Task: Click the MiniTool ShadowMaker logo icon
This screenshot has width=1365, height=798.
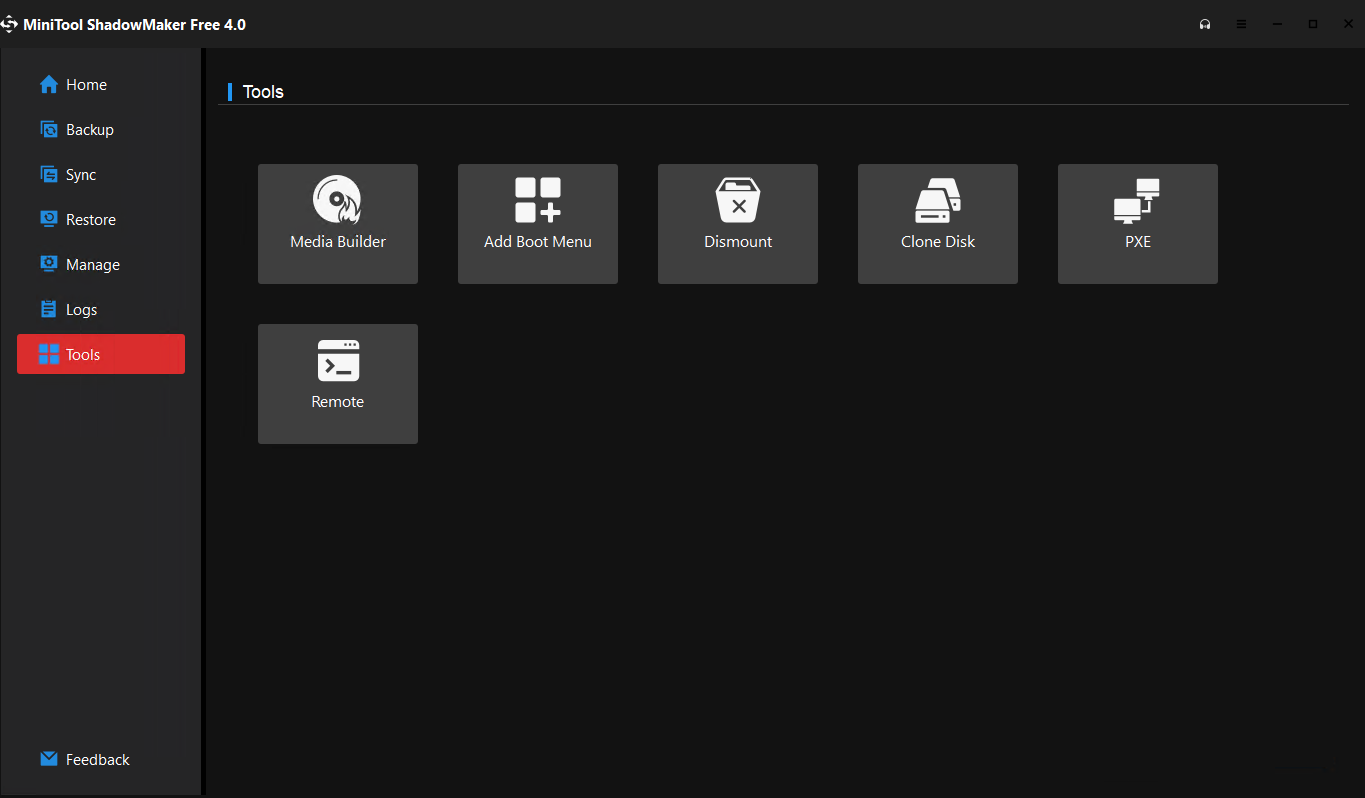Action: point(9,25)
